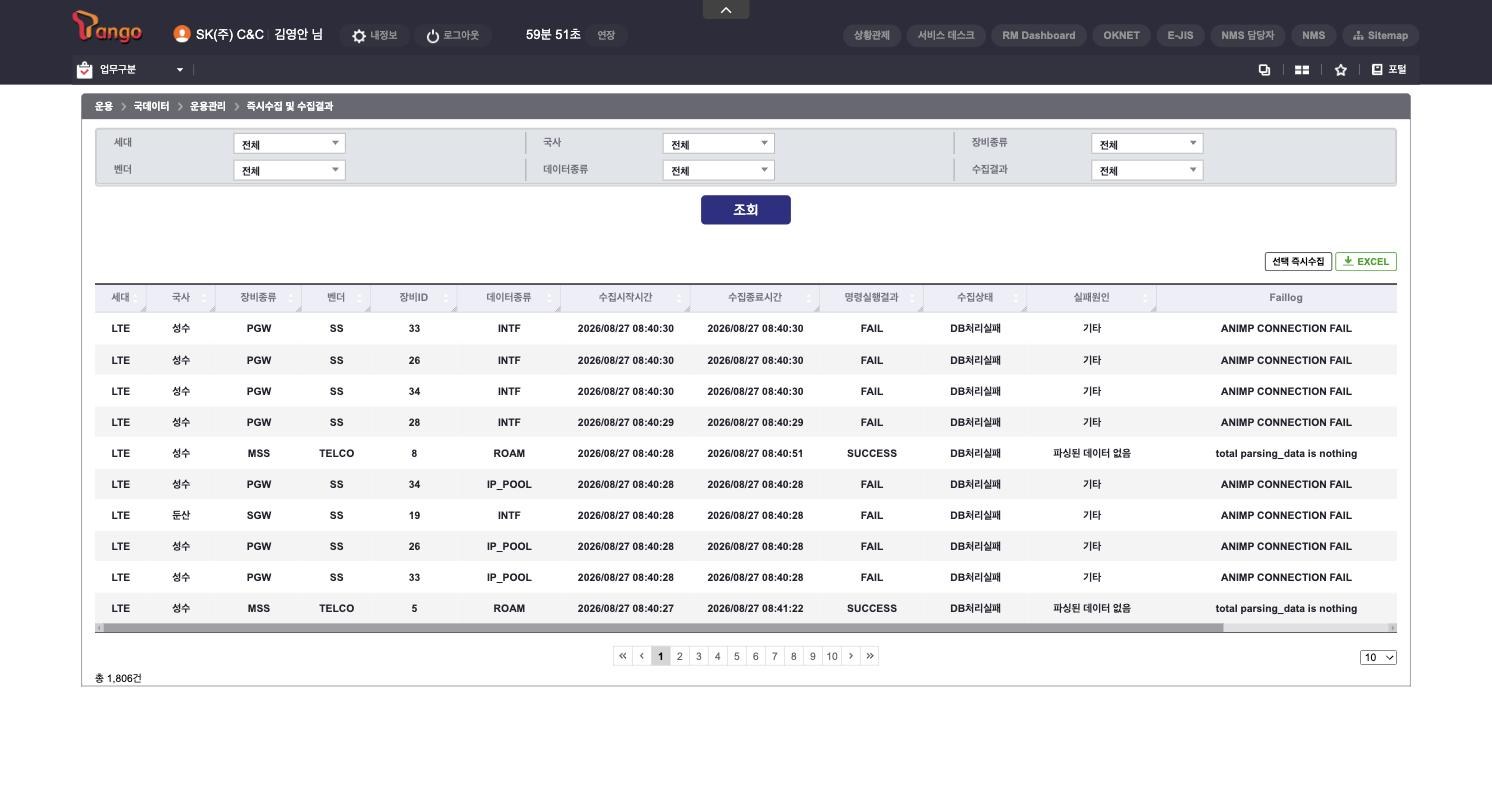Screen dimensions: 1492x812
Task: Open the 서비스 데스크 menu
Action: tap(946, 36)
